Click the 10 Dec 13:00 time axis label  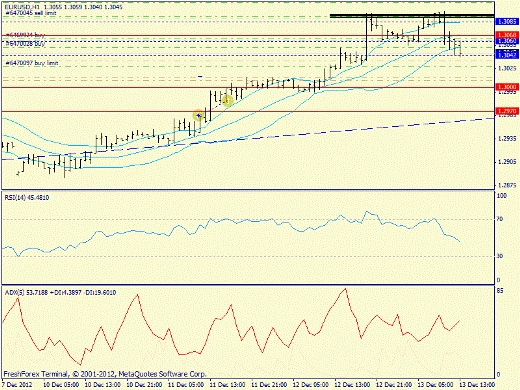(x=103, y=385)
